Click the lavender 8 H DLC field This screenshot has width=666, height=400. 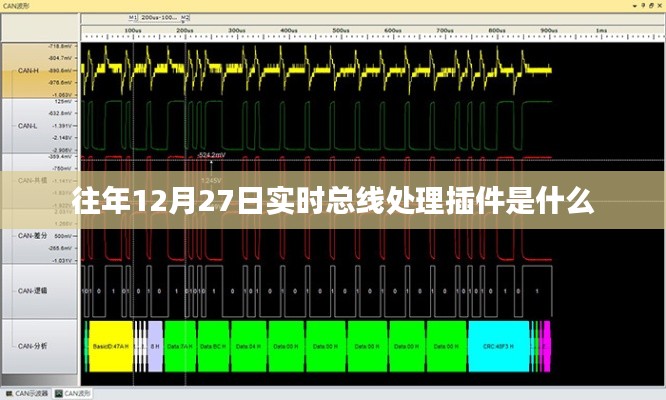(x=155, y=346)
